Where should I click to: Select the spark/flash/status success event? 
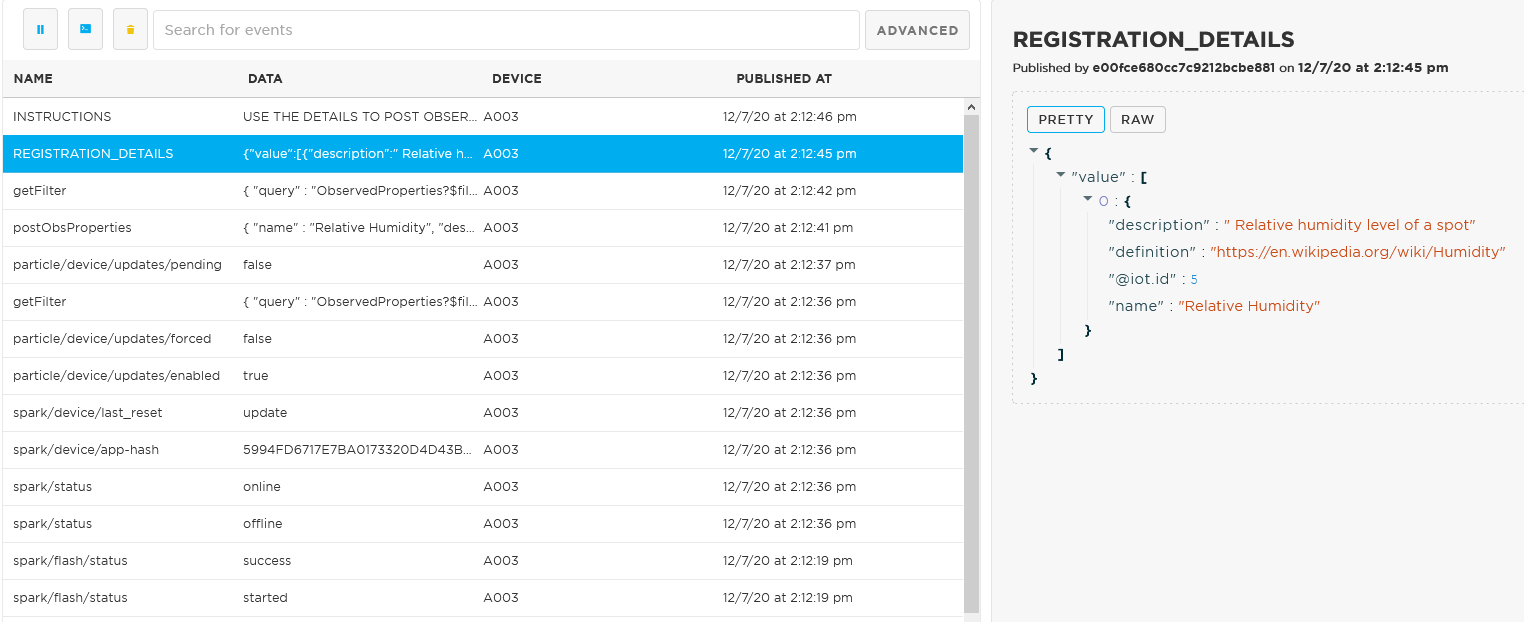click(483, 560)
